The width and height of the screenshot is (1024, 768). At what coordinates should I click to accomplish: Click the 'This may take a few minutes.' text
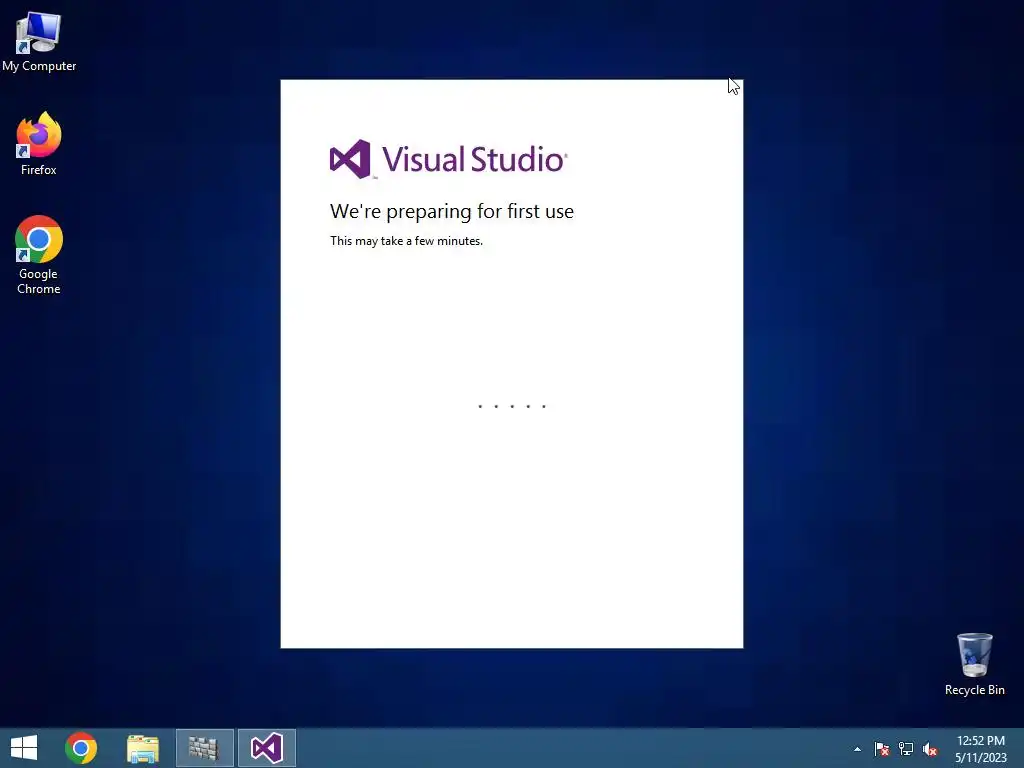click(406, 241)
